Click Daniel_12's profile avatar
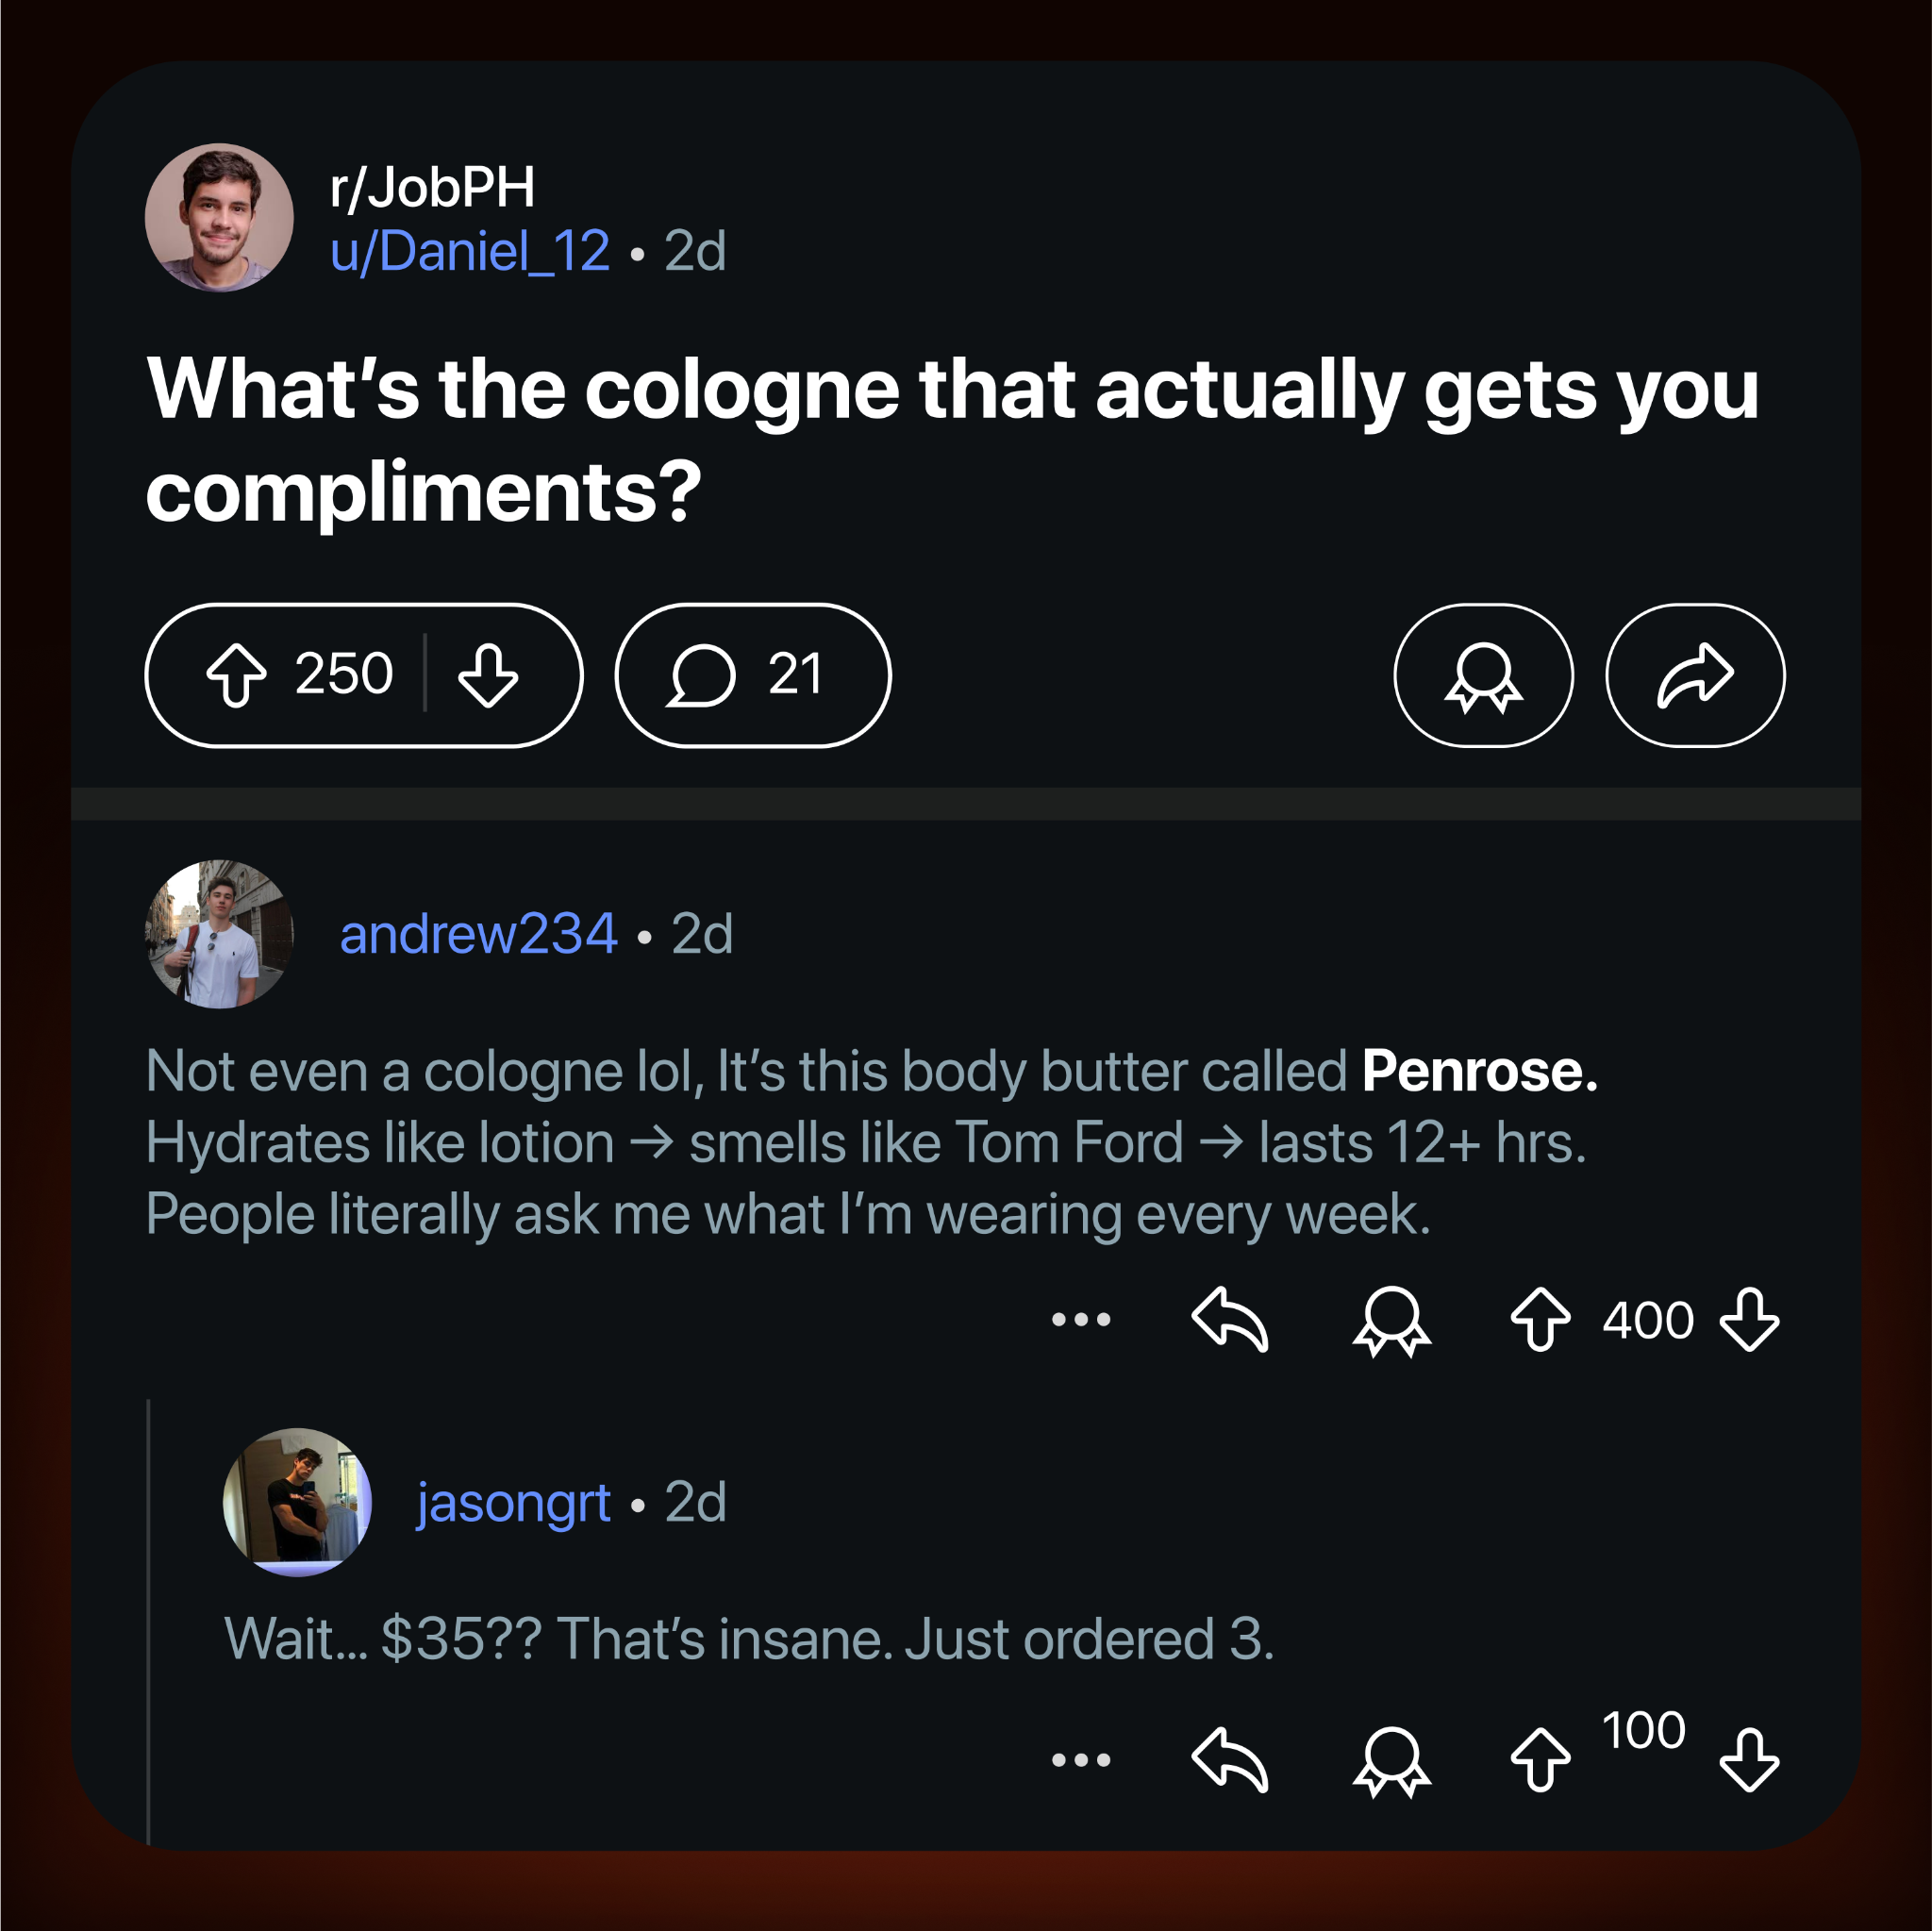This screenshot has height=1931, width=1932. coord(219,218)
